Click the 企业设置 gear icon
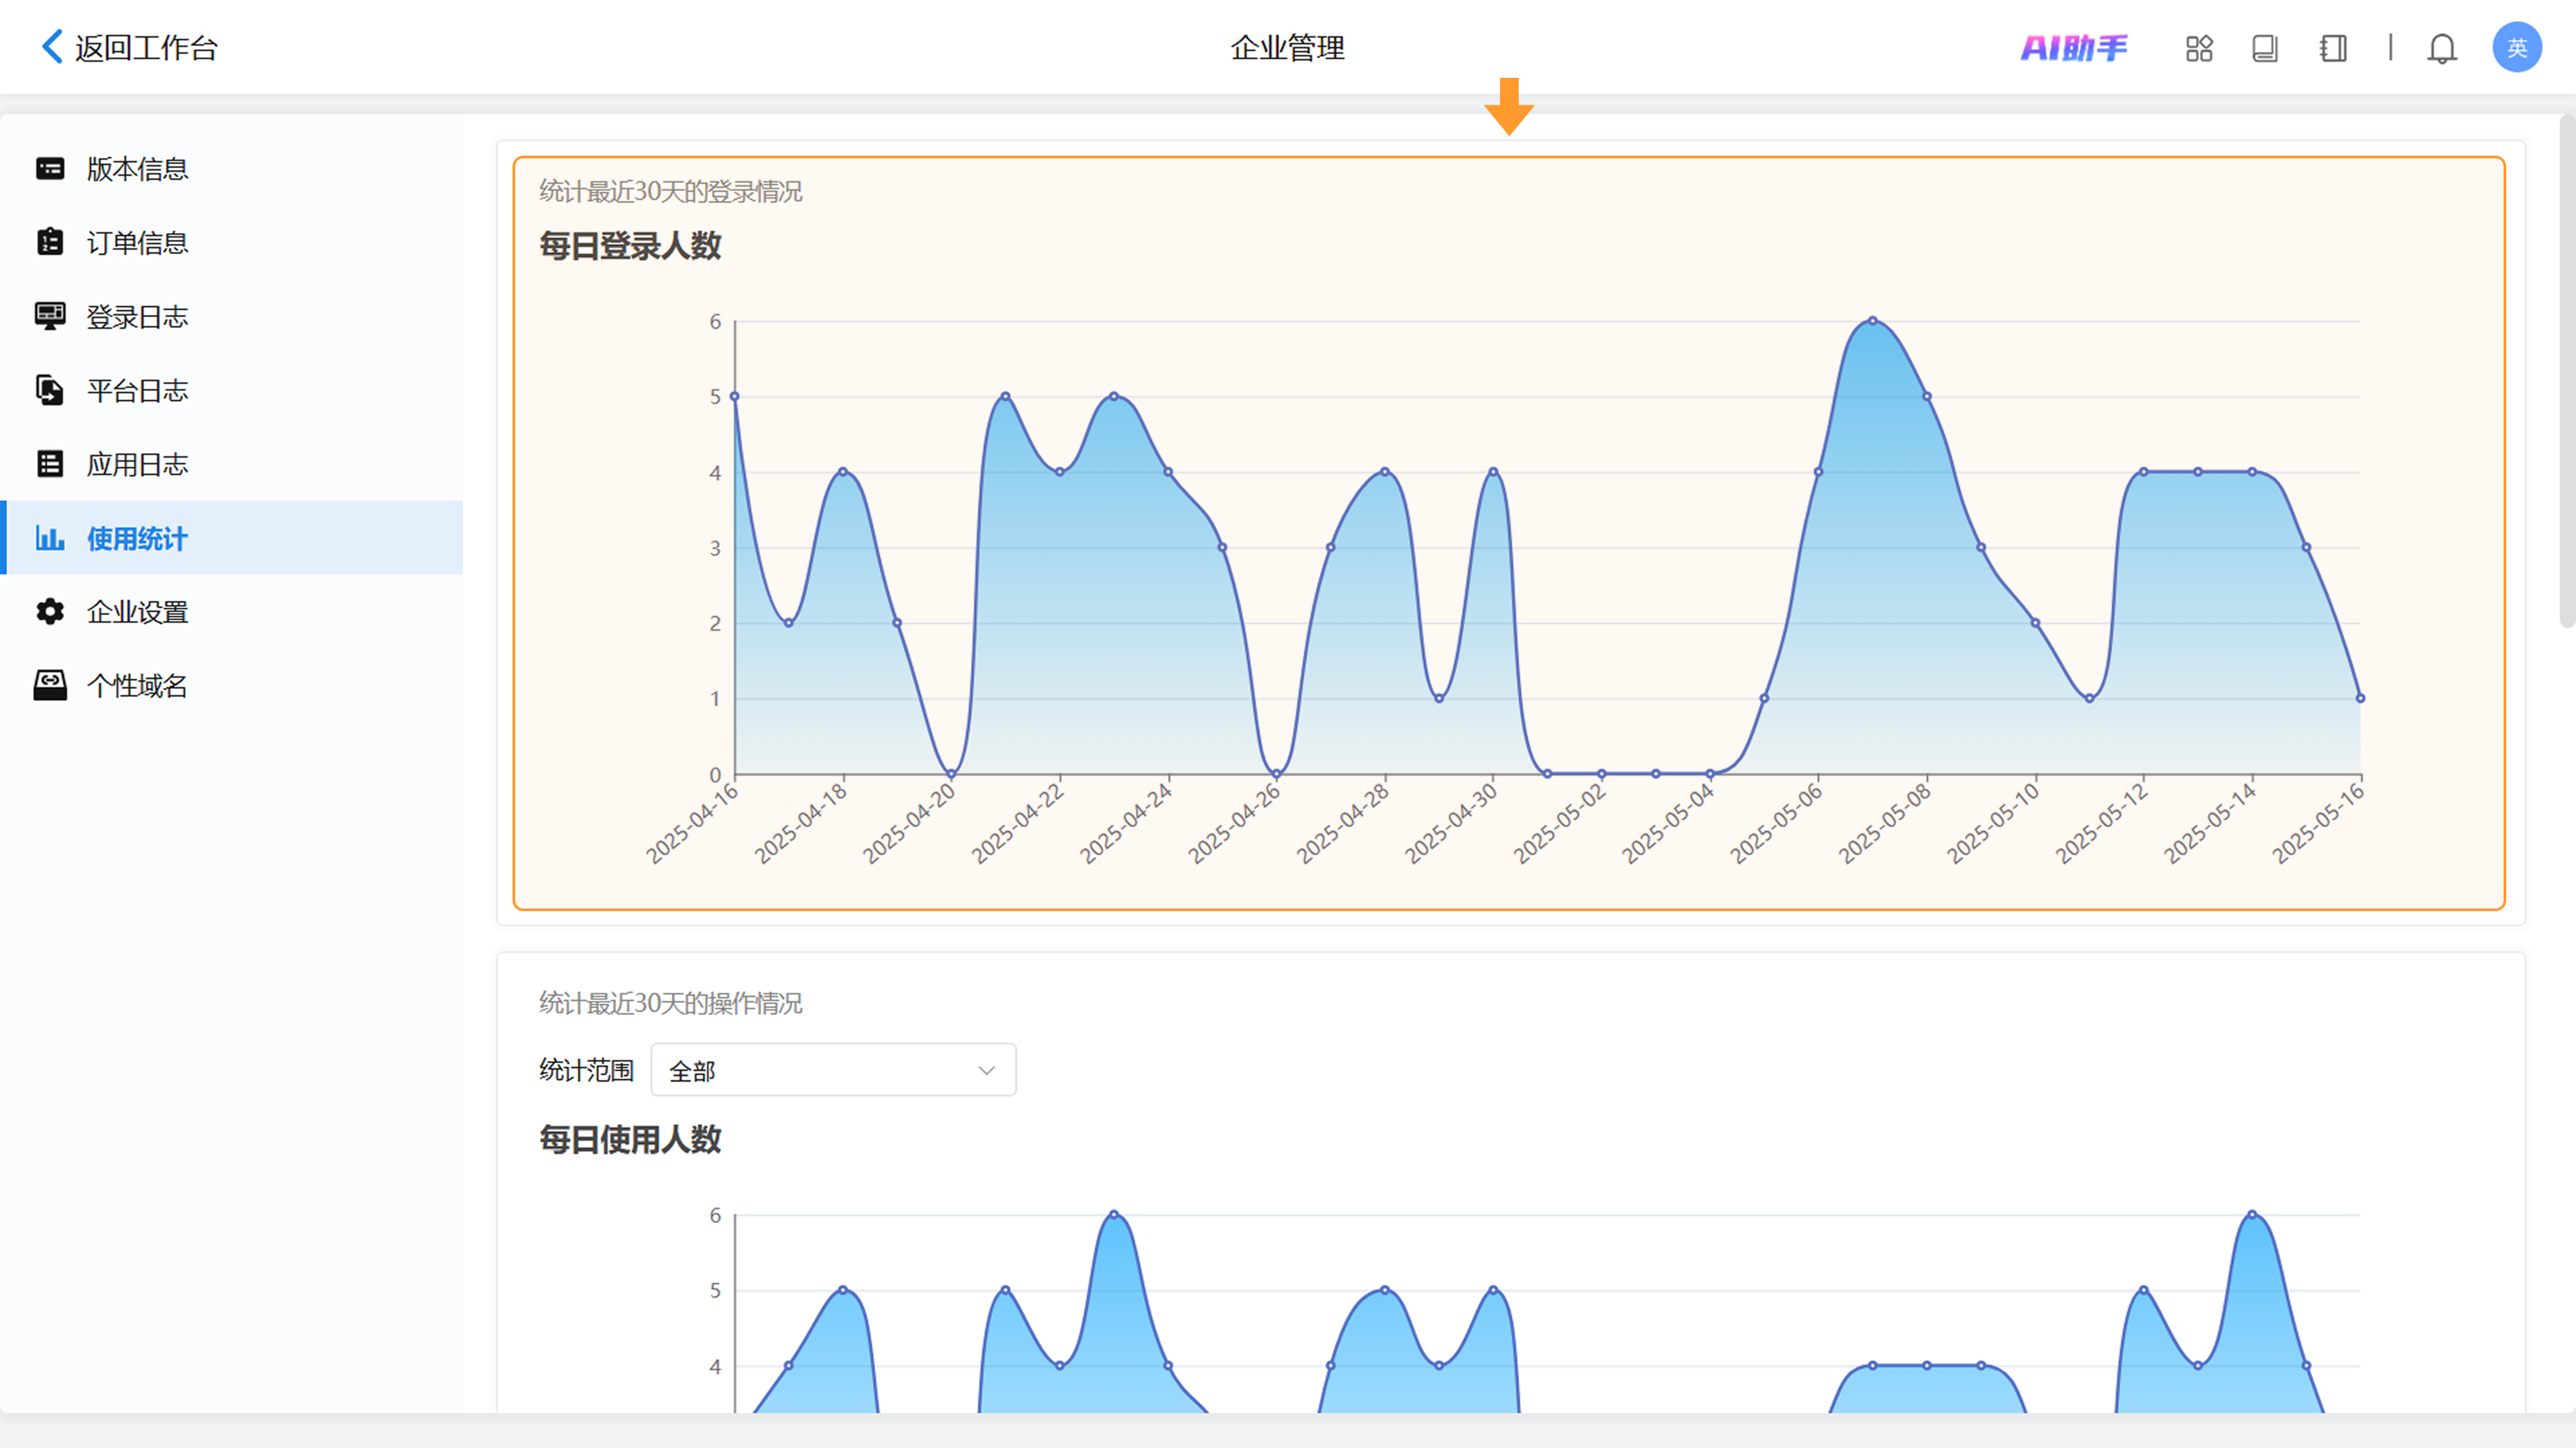 (50, 611)
